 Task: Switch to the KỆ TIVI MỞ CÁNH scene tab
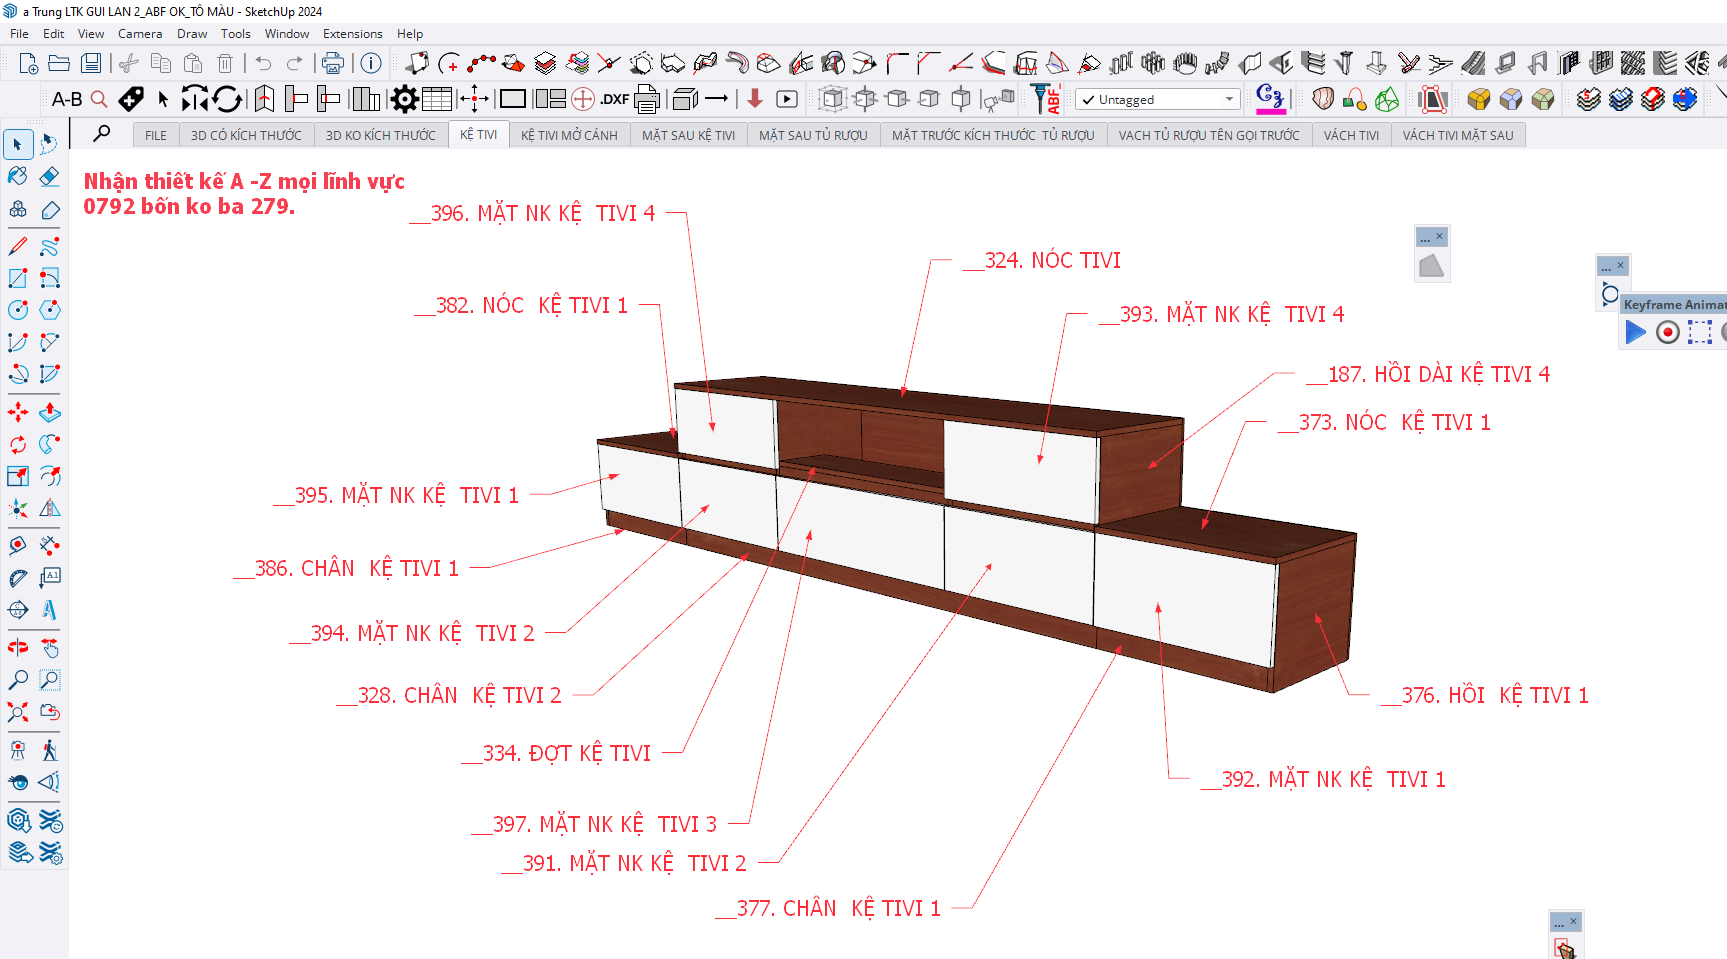(569, 135)
